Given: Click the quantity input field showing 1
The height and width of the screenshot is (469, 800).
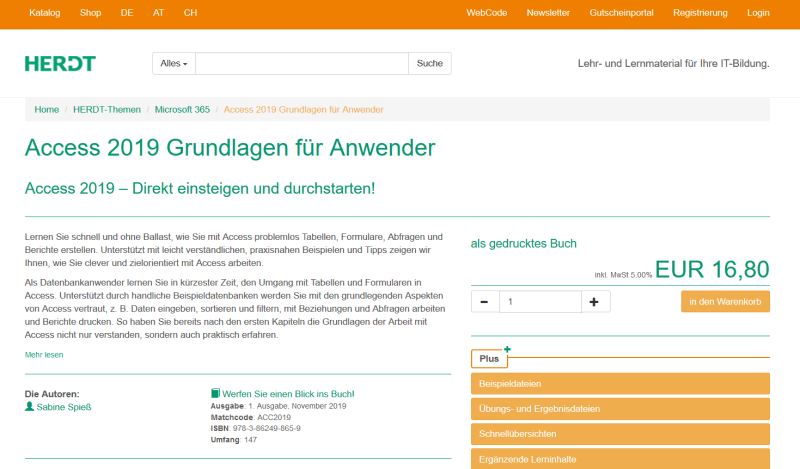Looking at the screenshot, I should tap(540, 302).
